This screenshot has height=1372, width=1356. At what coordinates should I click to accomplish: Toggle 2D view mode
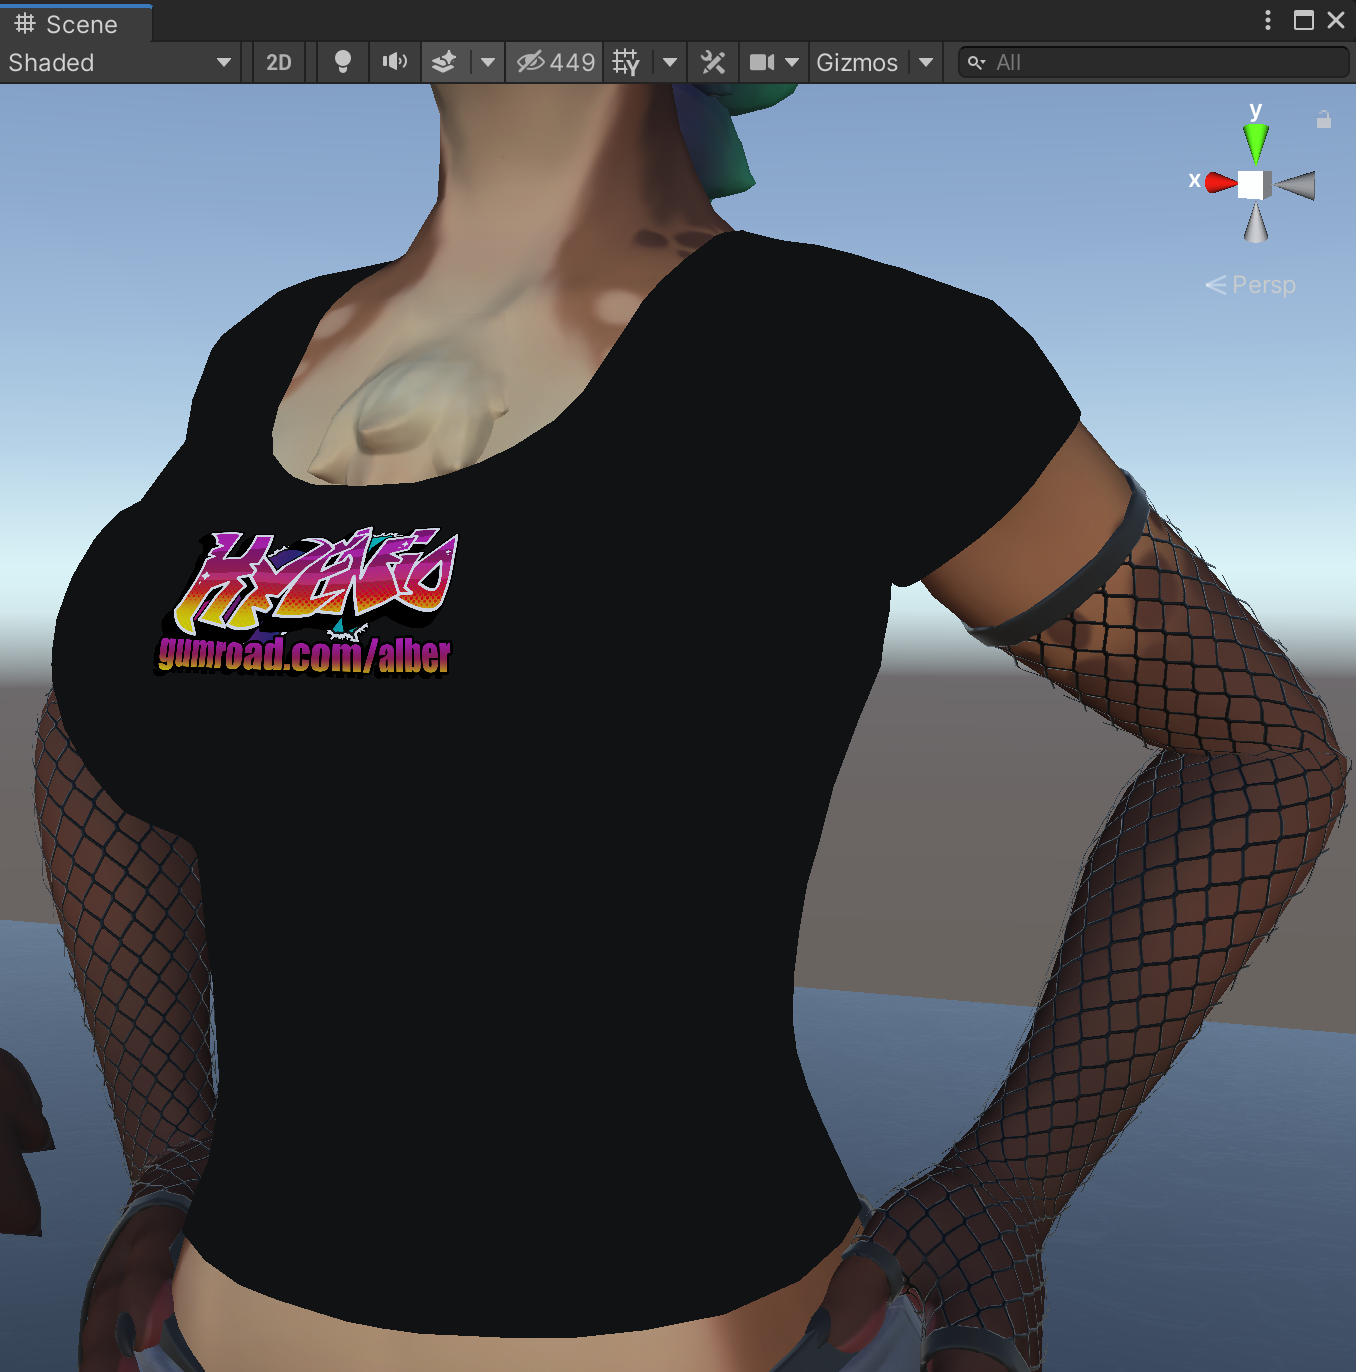pos(279,62)
